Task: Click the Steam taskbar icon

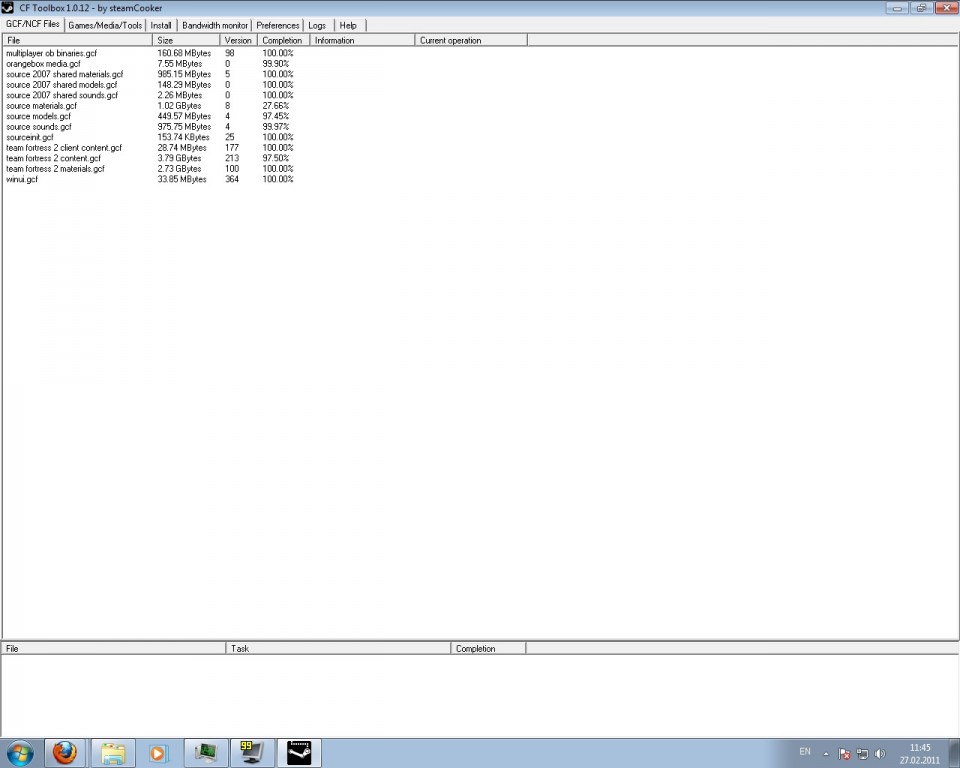Action: (x=299, y=753)
